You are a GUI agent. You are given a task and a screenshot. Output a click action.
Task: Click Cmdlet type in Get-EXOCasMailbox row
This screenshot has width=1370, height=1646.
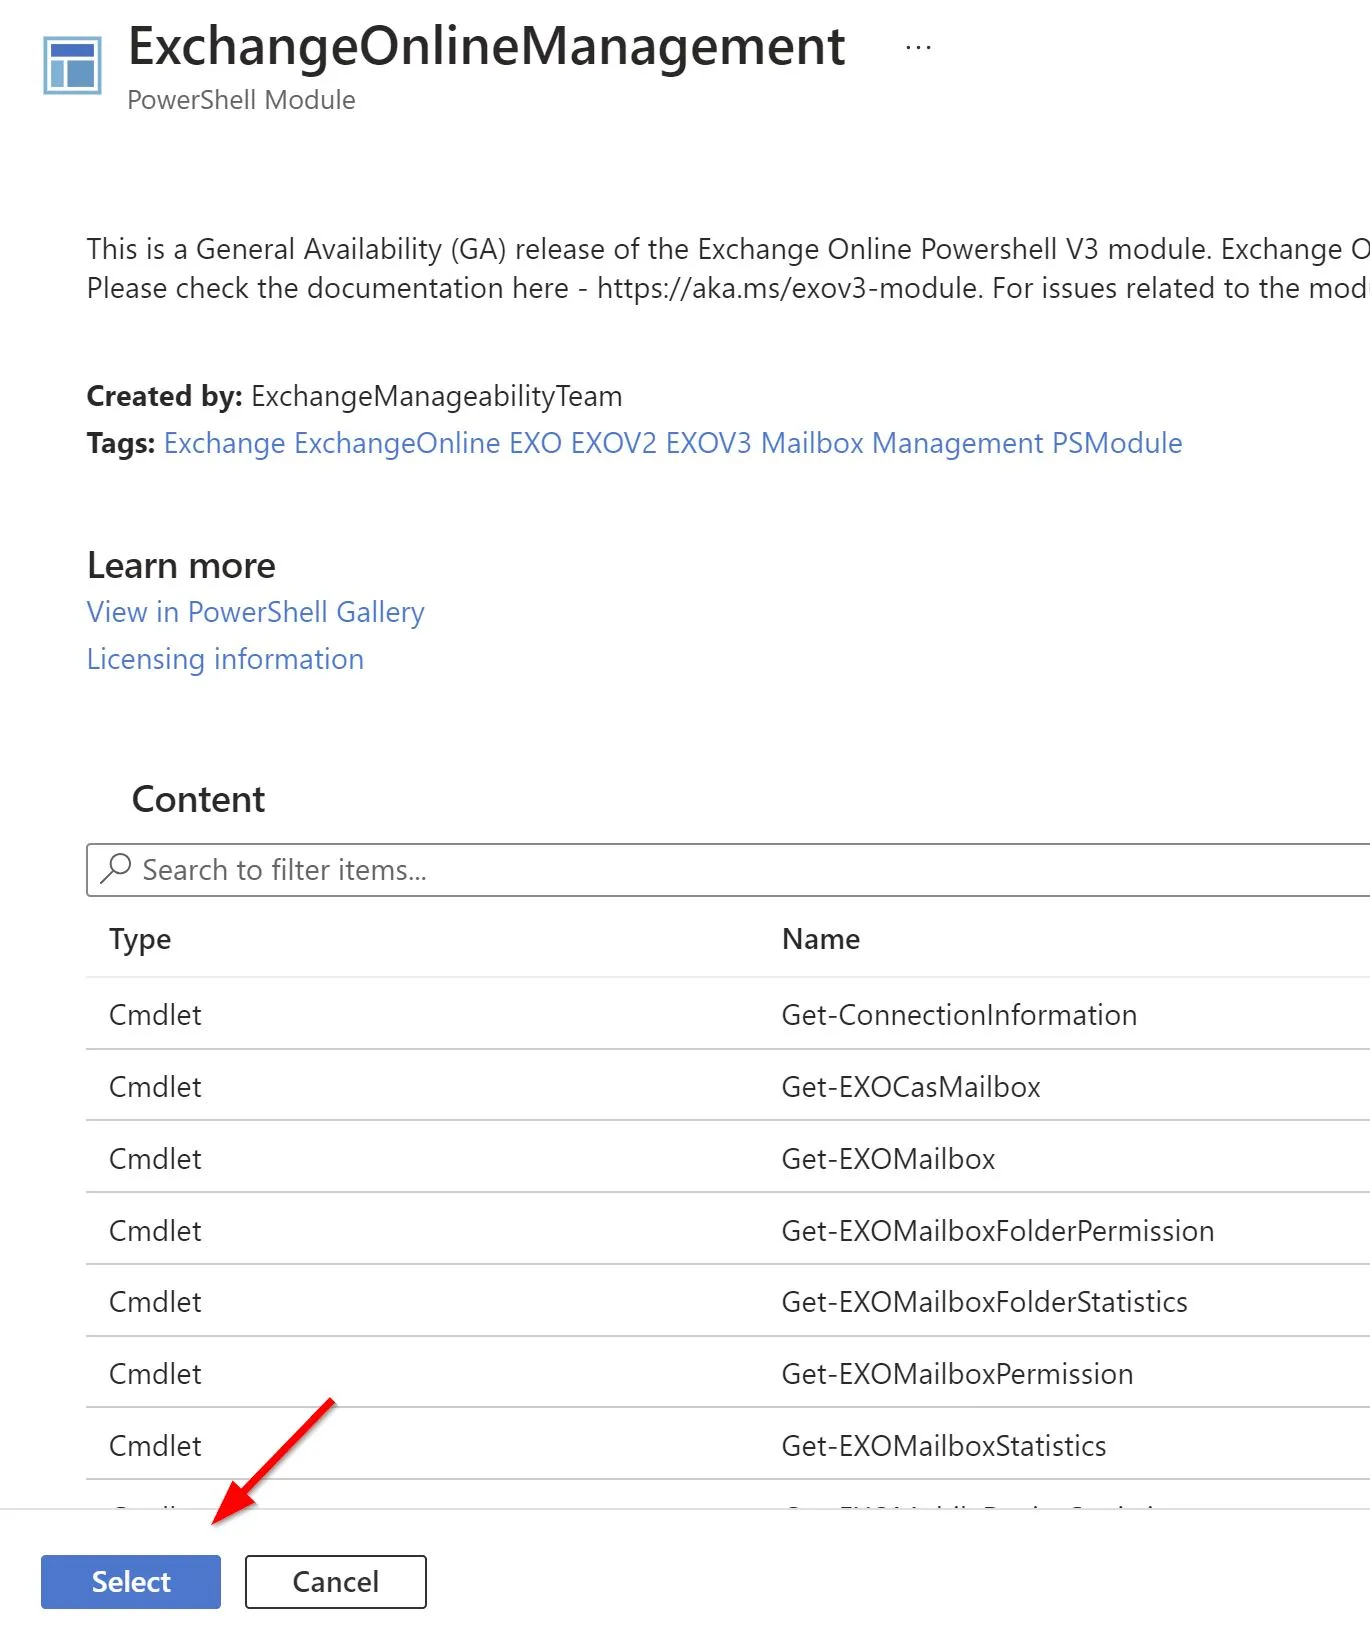pos(155,1087)
